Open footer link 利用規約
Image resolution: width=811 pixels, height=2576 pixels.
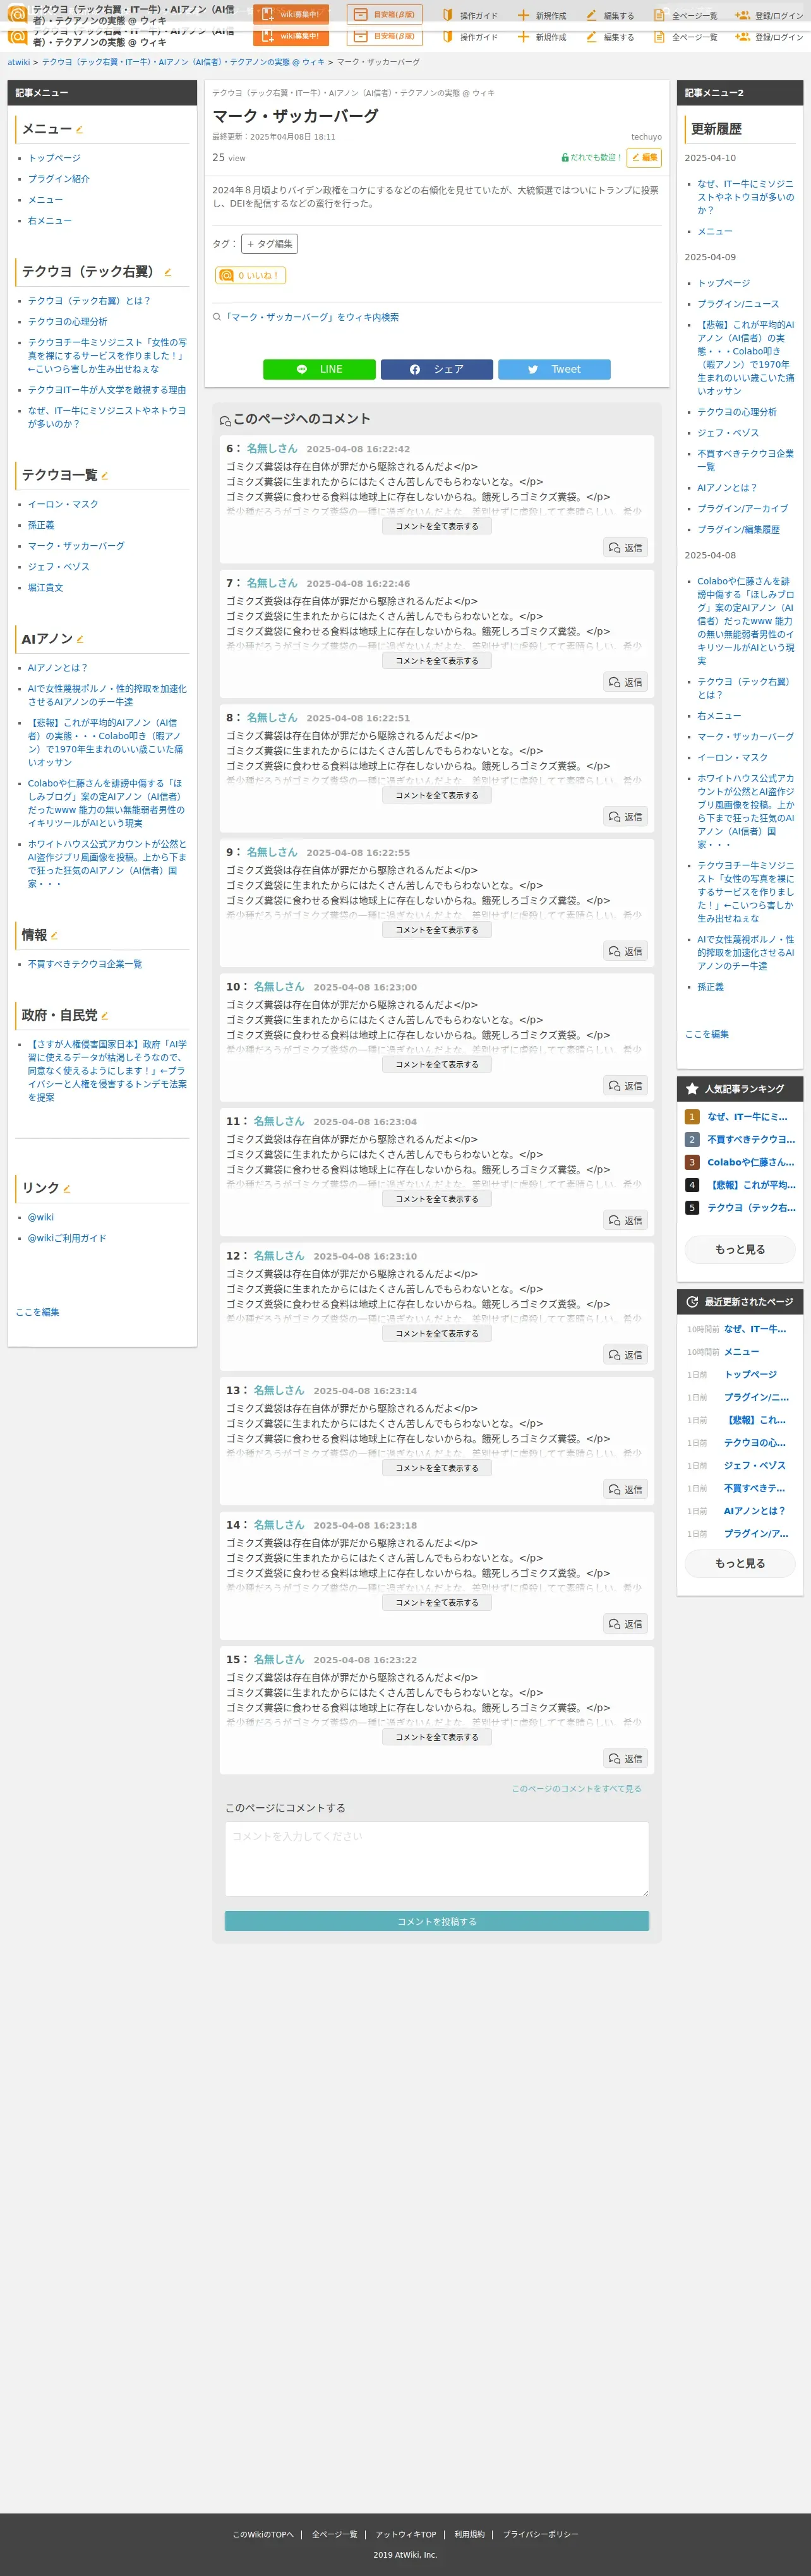click(x=469, y=2534)
